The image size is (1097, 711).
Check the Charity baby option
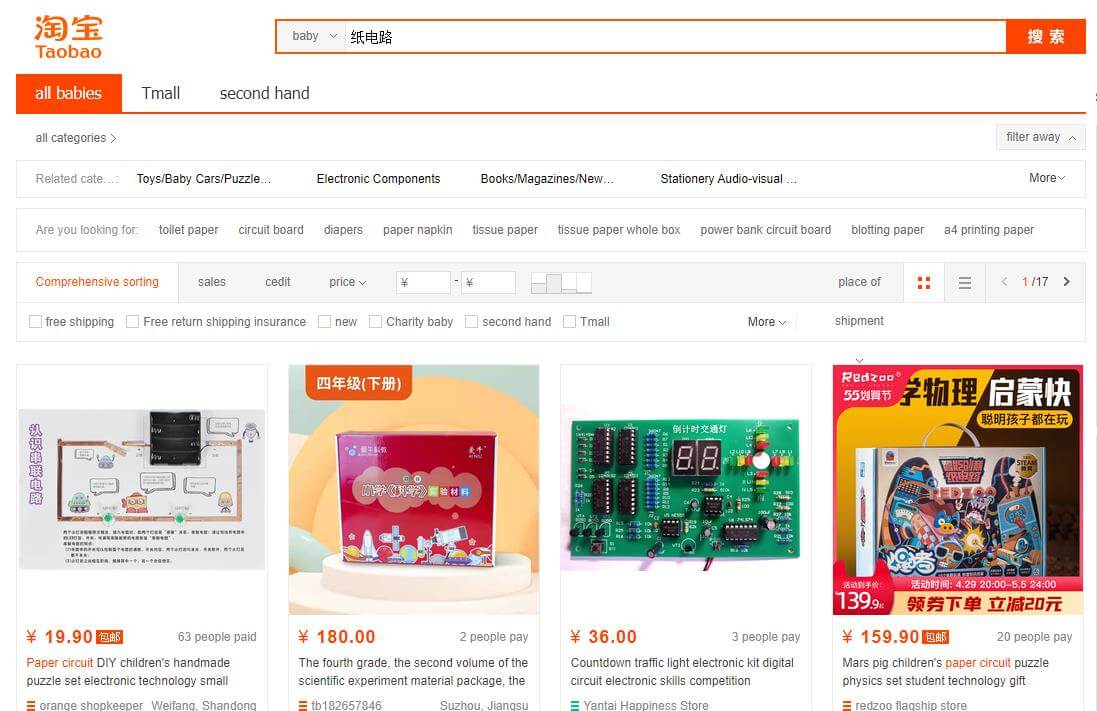(x=376, y=321)
